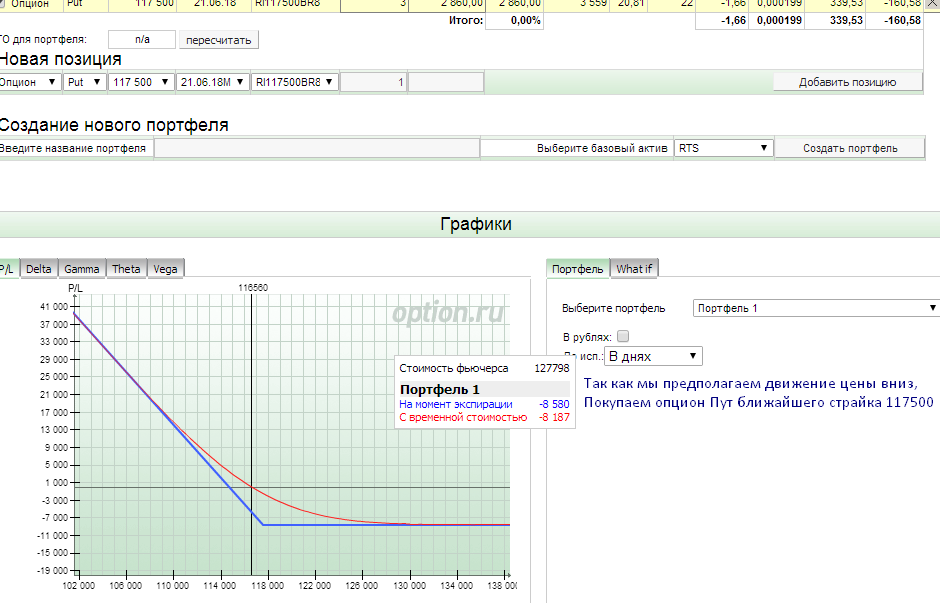Click the empty price field in new position row
940x603 pixels.
click(446, 82)
